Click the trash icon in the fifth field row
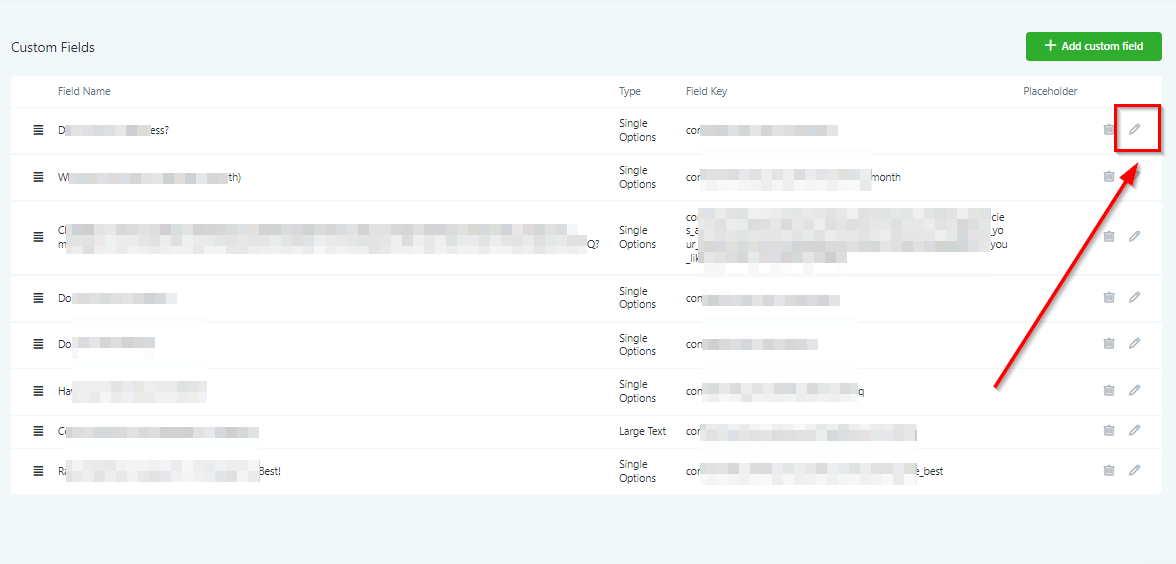The image size is (1176, 564). [1108, 343]
